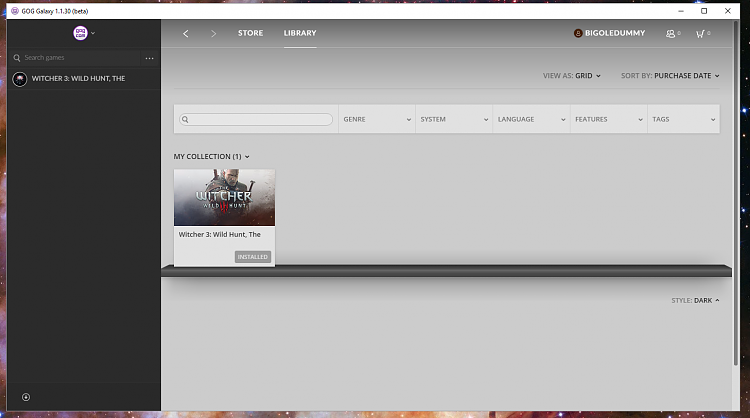Click the INSTALLED badge on Witcher 3
Screen dimensions: 750x418
pyautogui.click(x=253, y=257)
